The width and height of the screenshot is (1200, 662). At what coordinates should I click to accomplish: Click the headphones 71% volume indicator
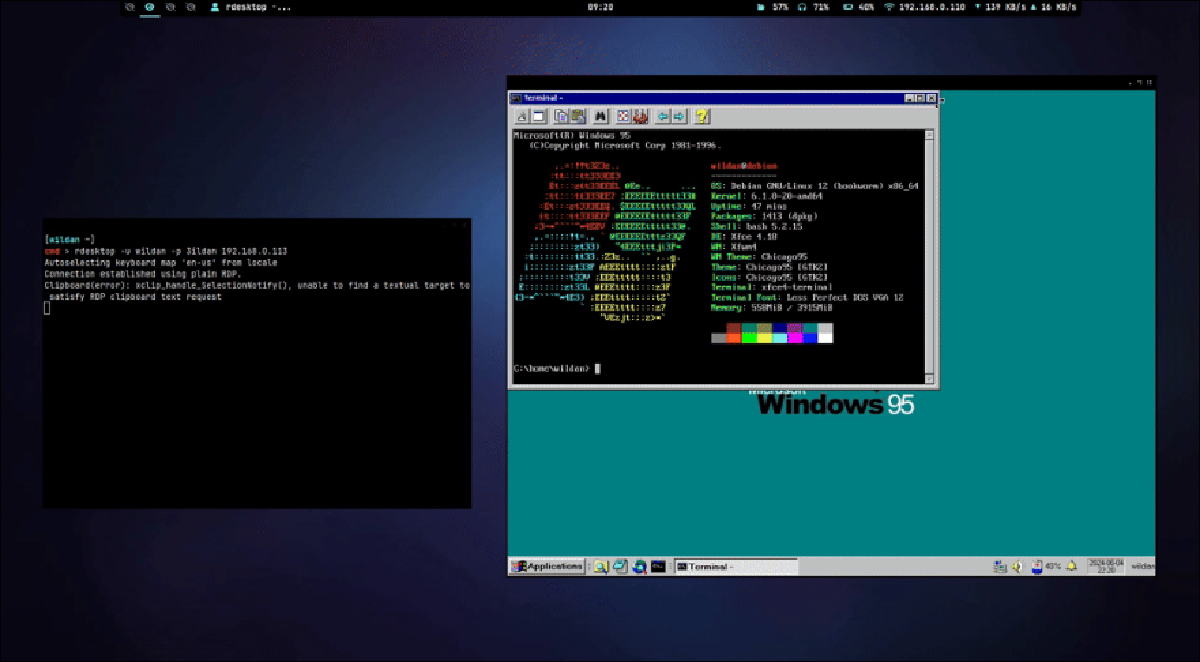click(x=814, y=7)
